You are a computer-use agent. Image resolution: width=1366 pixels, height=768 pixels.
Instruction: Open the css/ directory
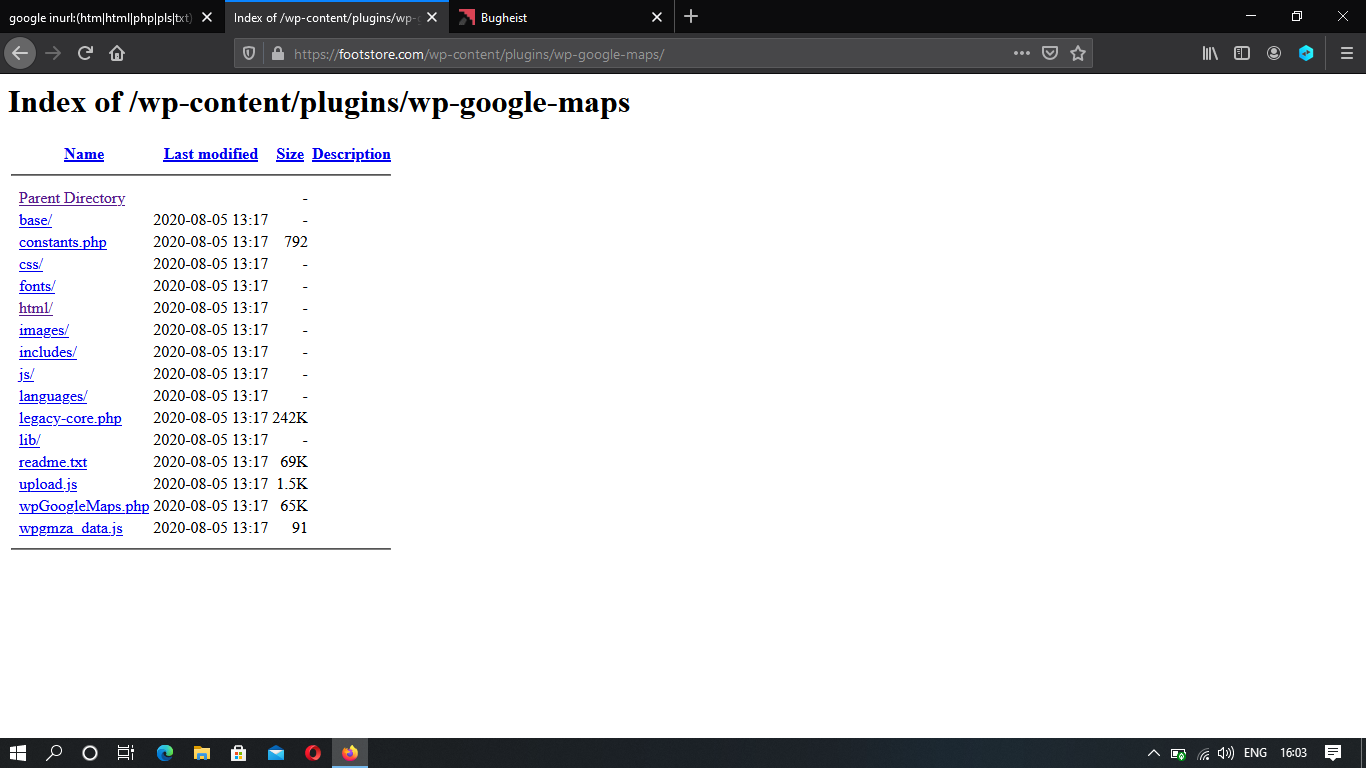[x=31, y=264]
